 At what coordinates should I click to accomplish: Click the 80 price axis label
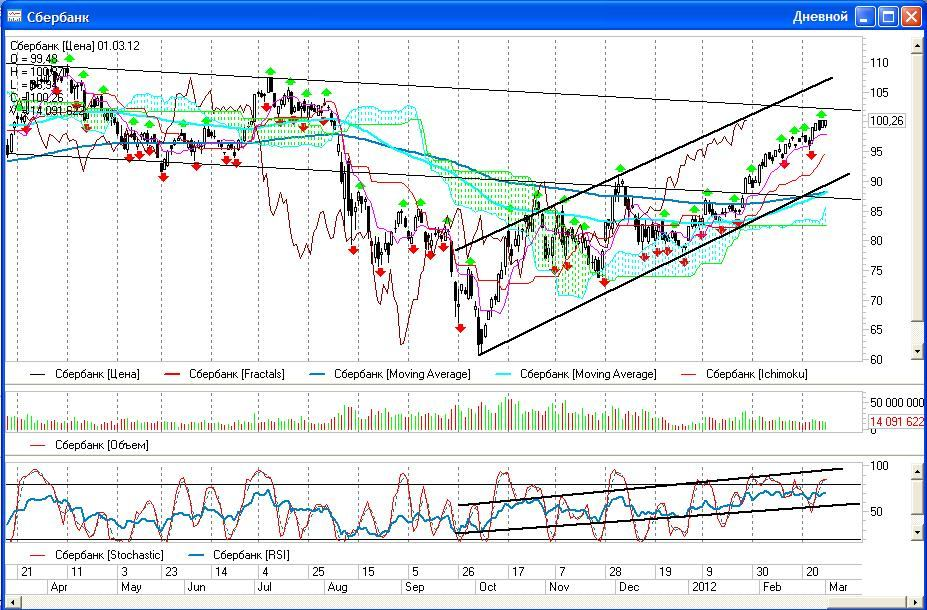tap(876, 241)
